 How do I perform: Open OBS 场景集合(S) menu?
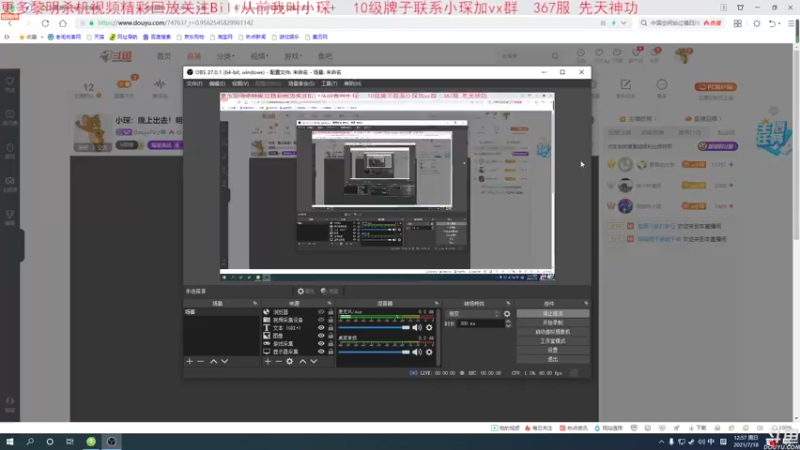click(301, 84)
